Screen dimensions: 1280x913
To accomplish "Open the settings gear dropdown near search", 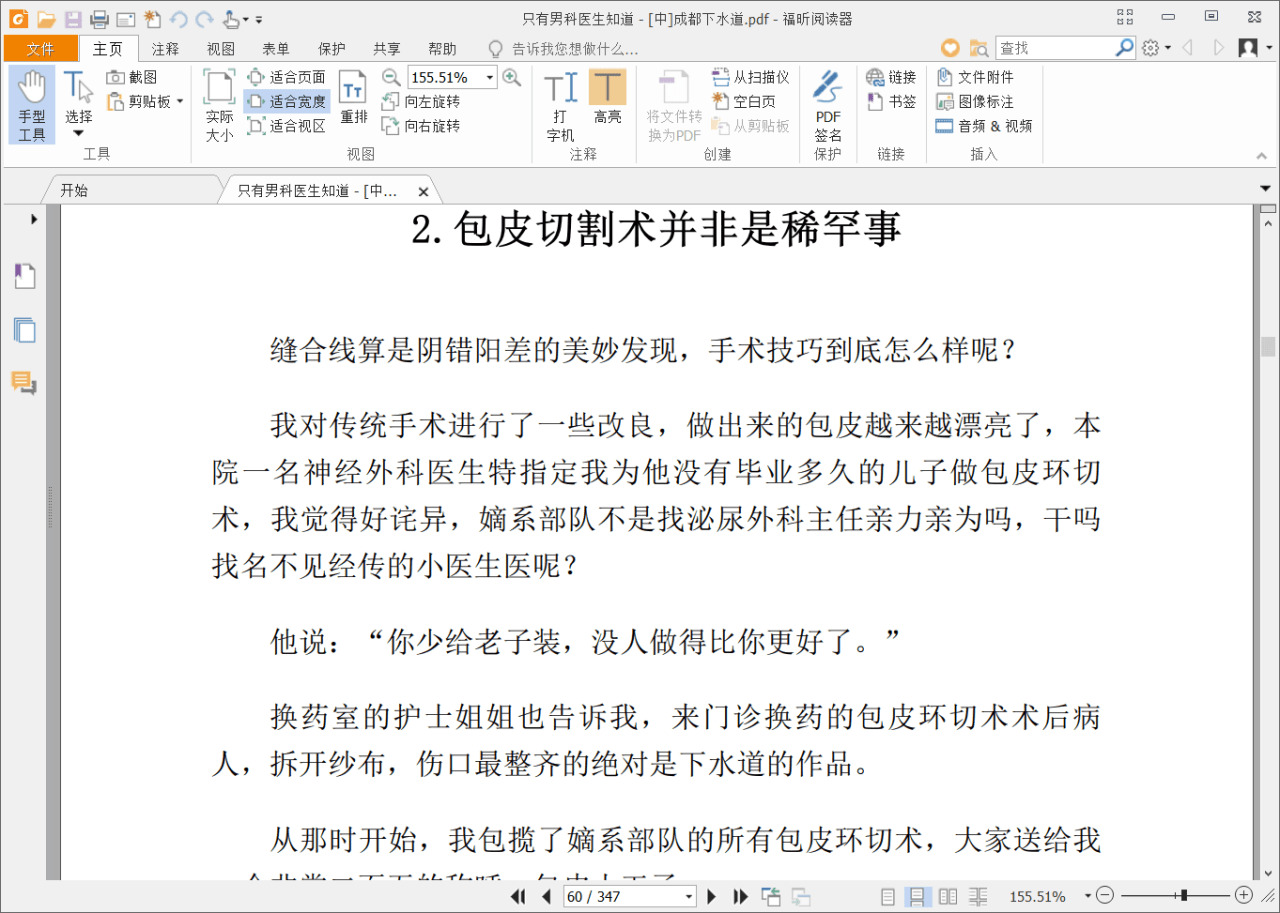I will coord(1156,48).
